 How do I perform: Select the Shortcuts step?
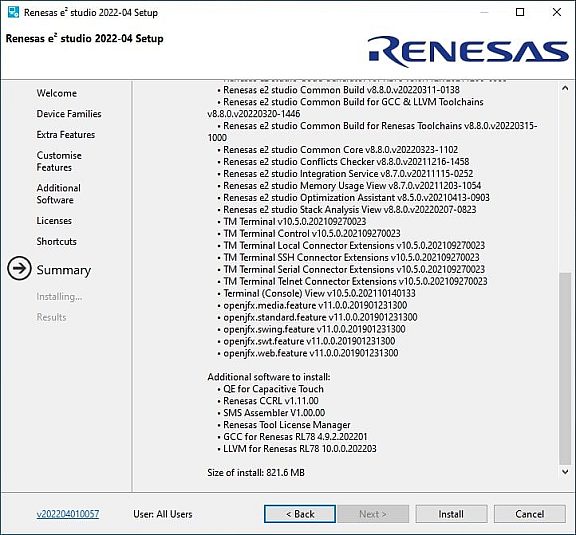[57, 241]
